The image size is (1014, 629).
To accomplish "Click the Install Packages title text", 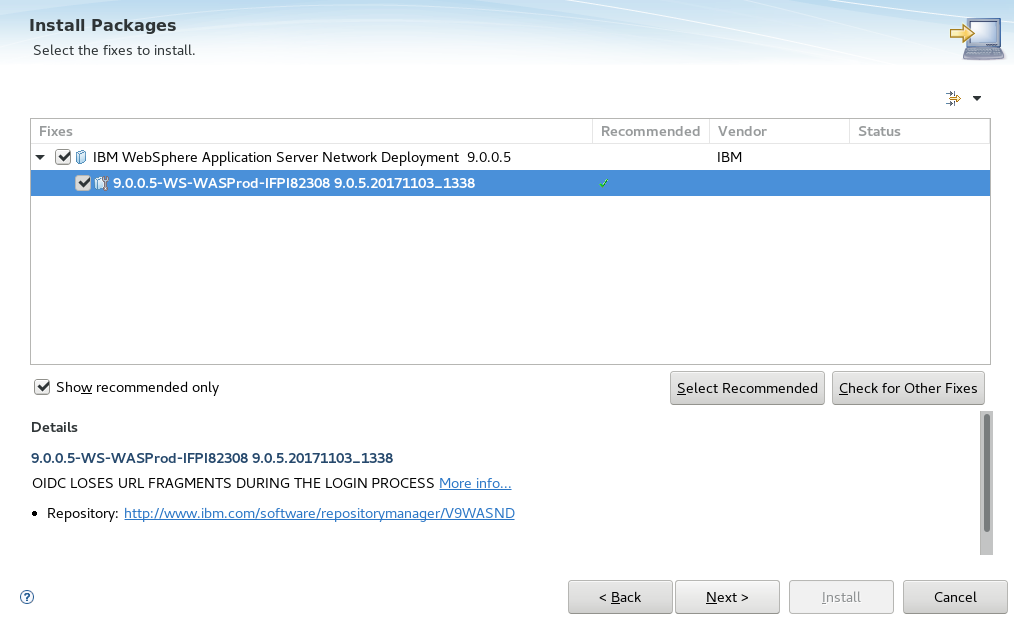I will [x=102, y=25].
